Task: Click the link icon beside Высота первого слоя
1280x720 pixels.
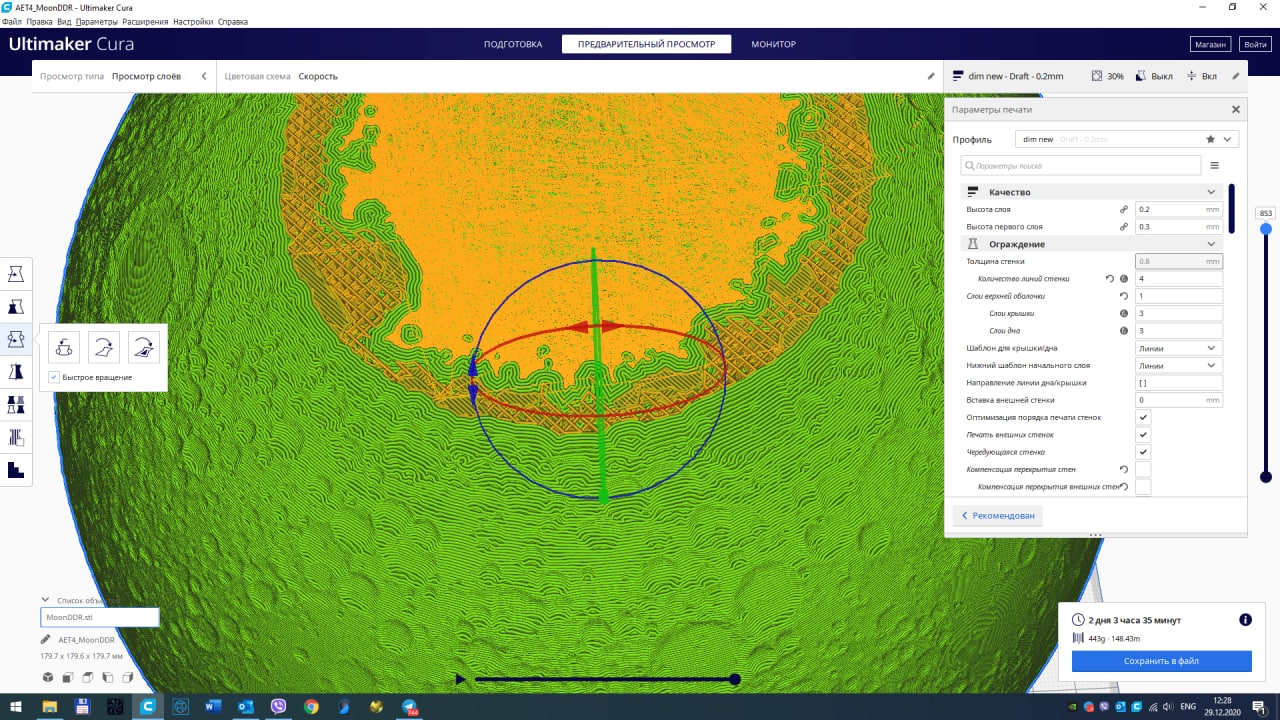Action: point(1124,227)
